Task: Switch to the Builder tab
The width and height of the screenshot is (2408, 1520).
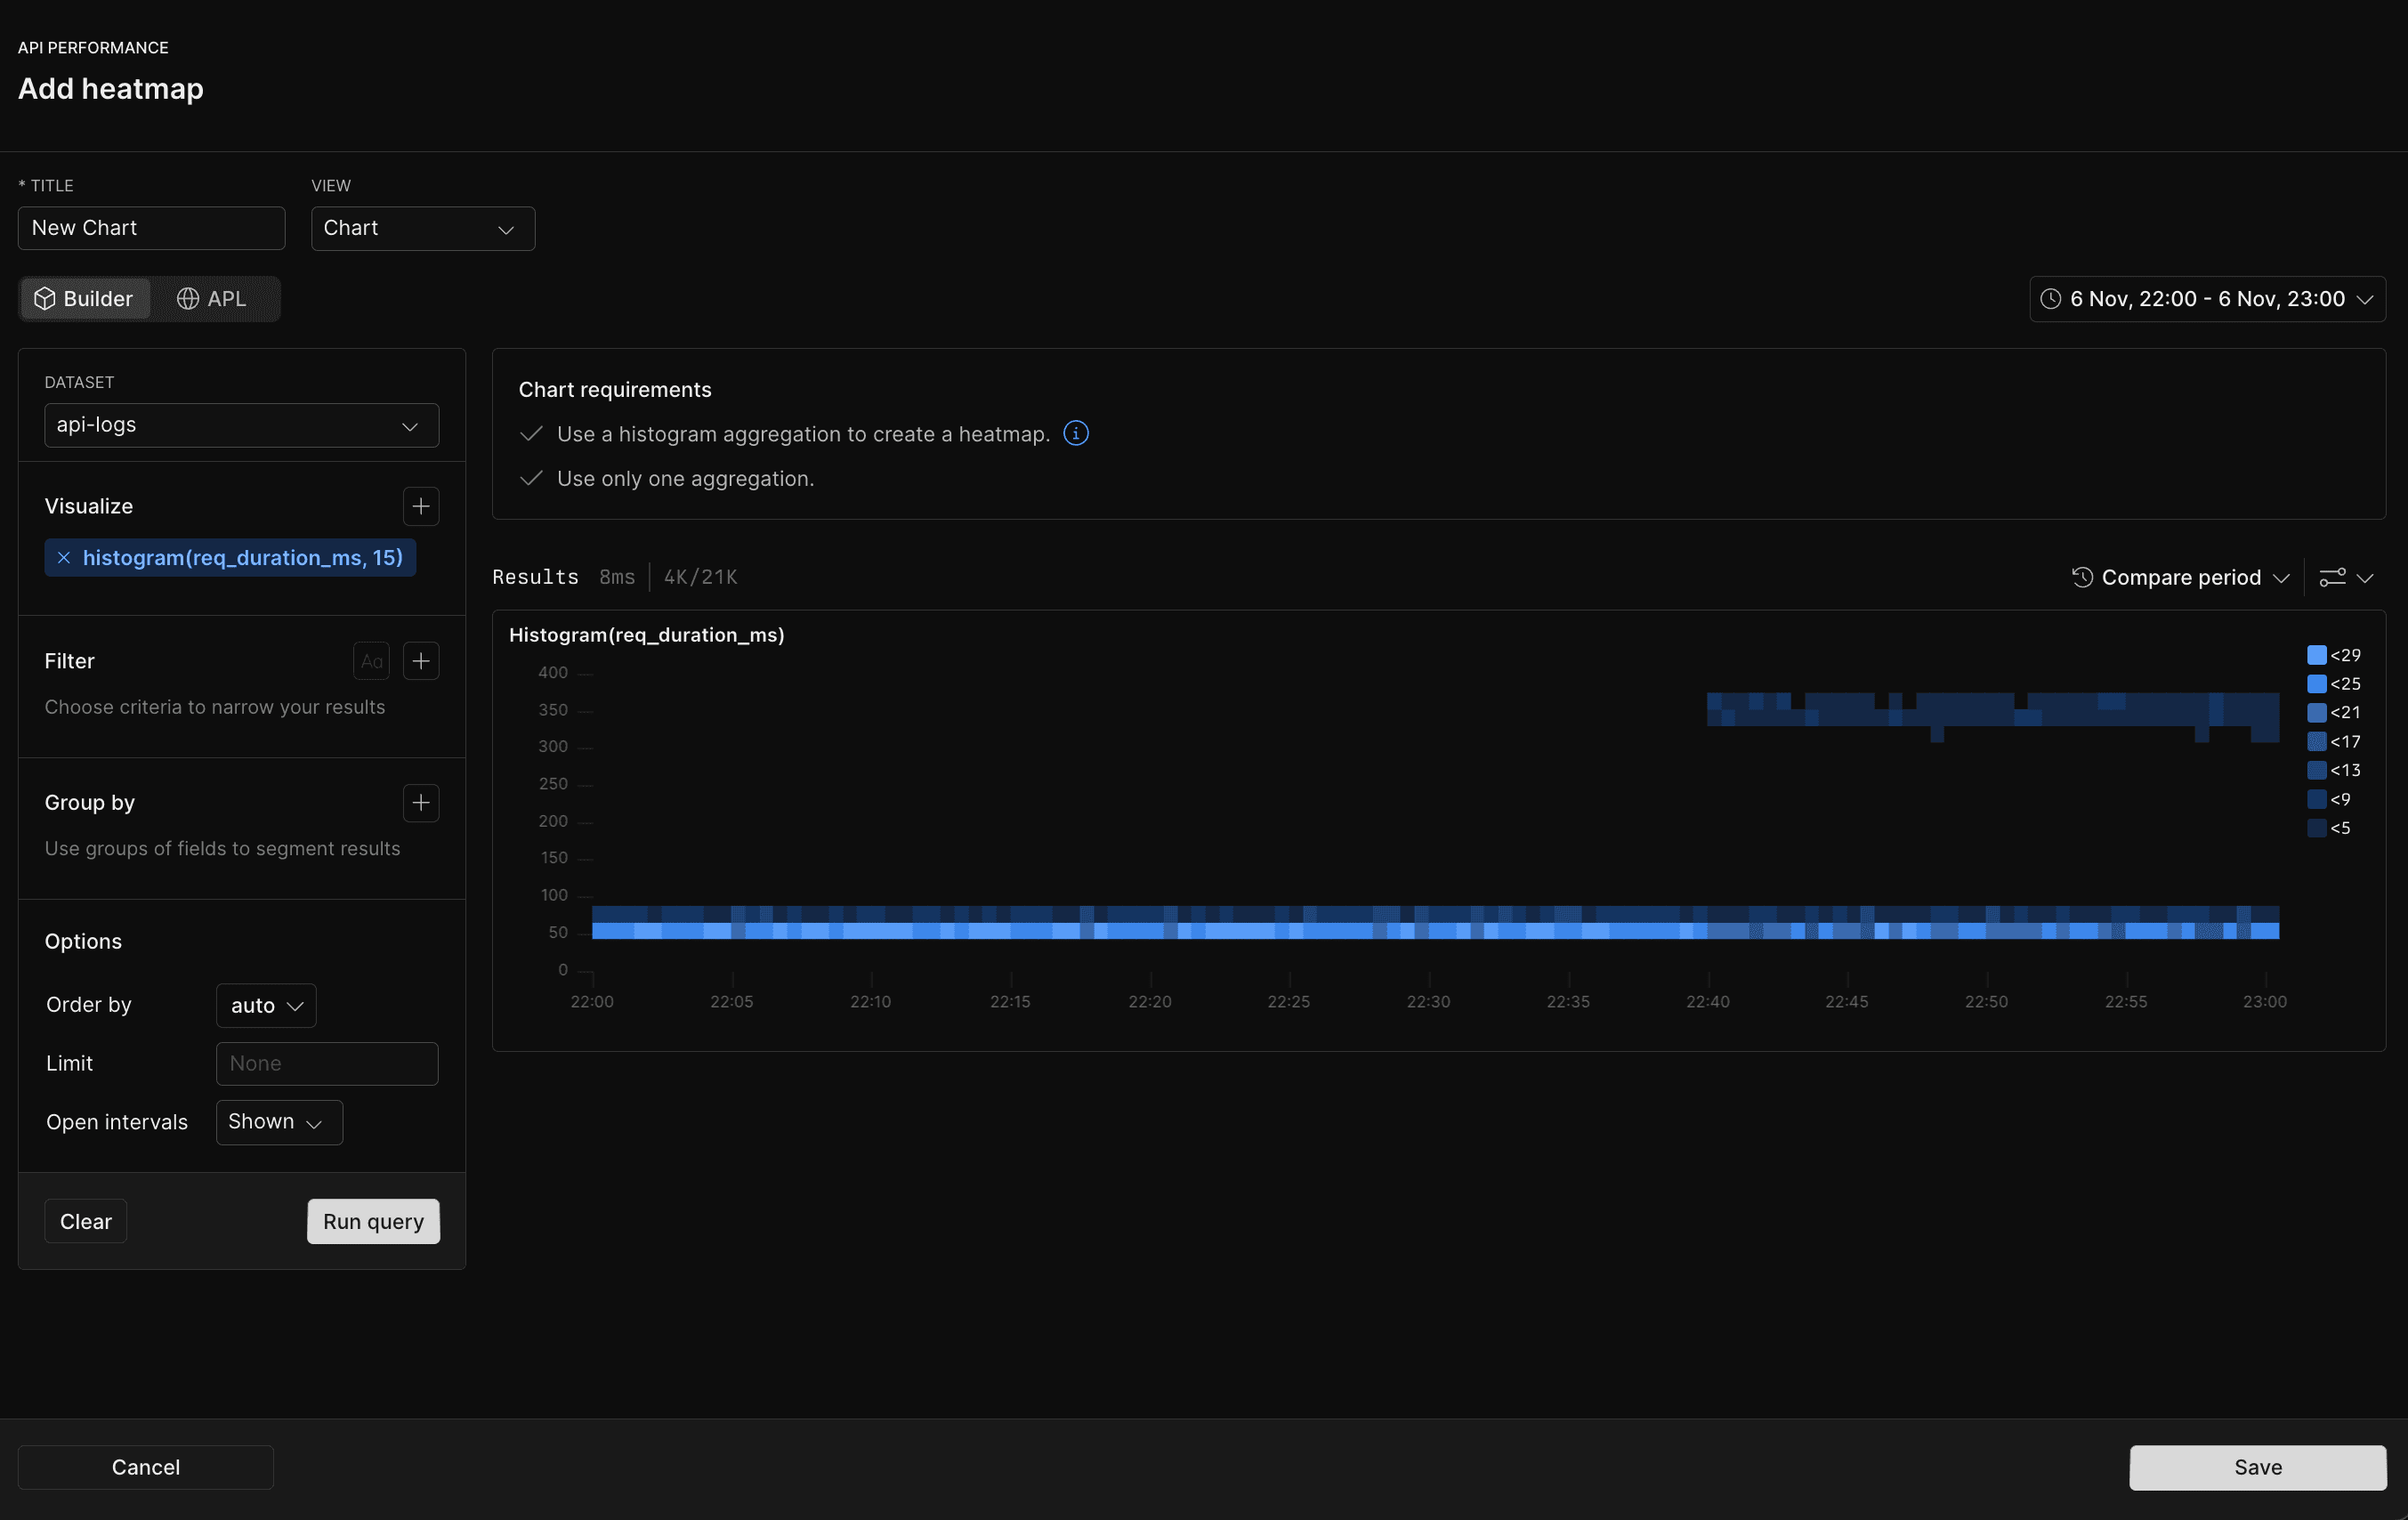Action: point(85,299)
